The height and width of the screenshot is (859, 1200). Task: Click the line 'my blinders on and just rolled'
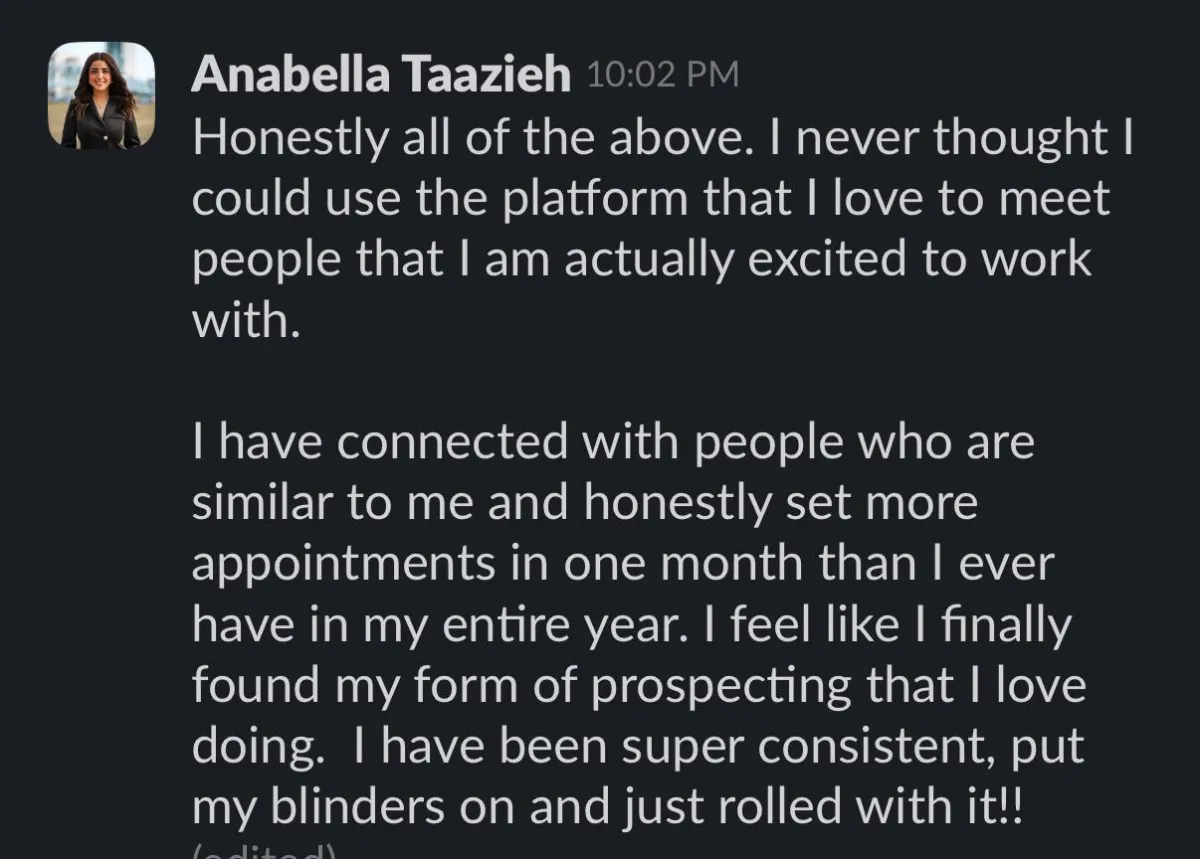616,808
